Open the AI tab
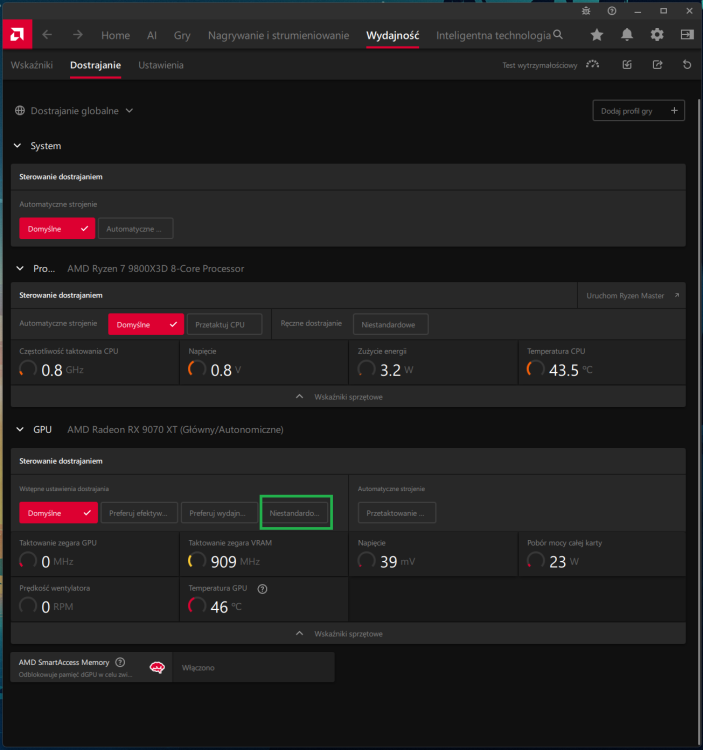Screen dimensions: 703x750 (152, 35)
